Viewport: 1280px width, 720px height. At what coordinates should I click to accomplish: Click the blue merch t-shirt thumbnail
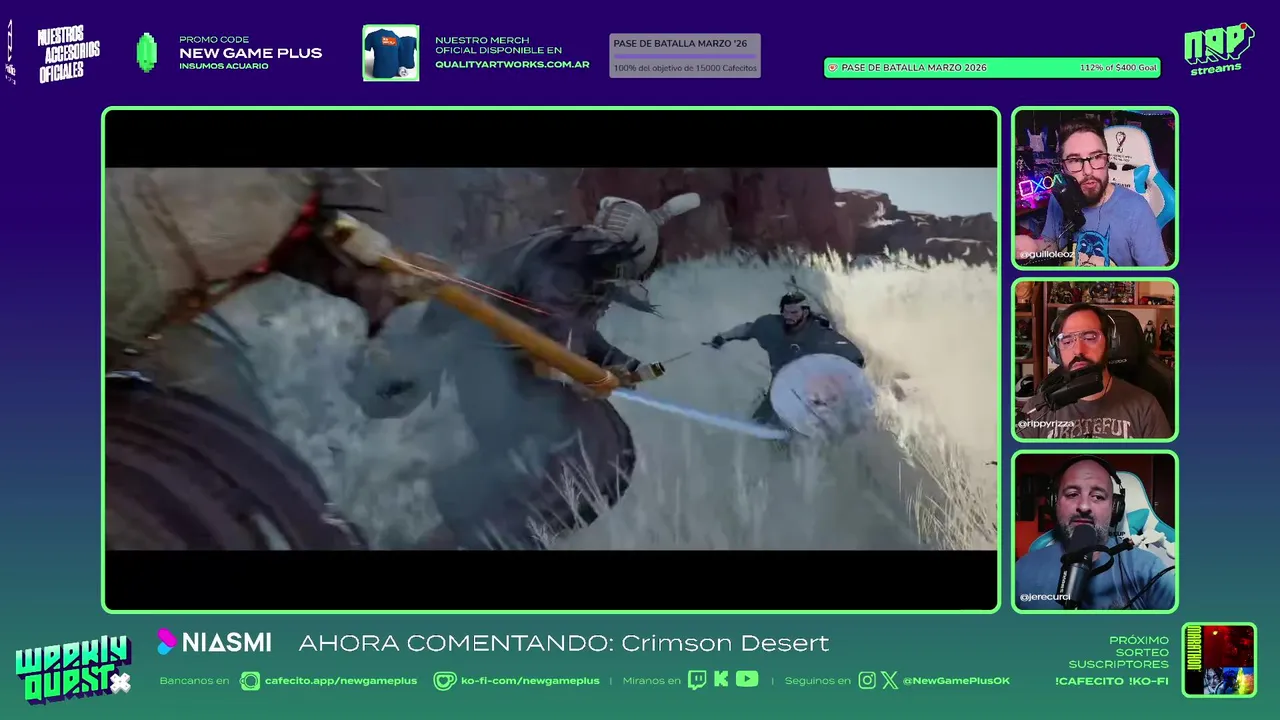(391, 53)
